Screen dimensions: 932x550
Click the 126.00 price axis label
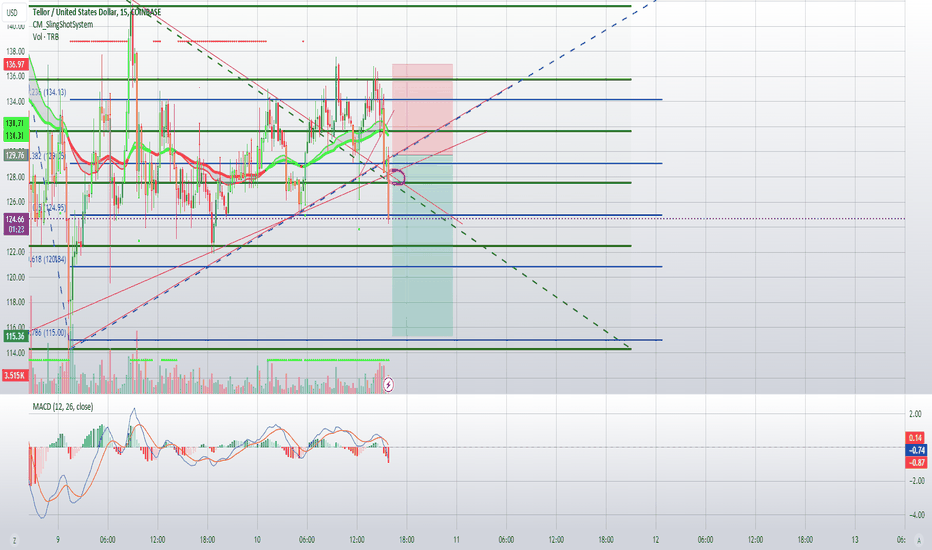click(15, 202)
